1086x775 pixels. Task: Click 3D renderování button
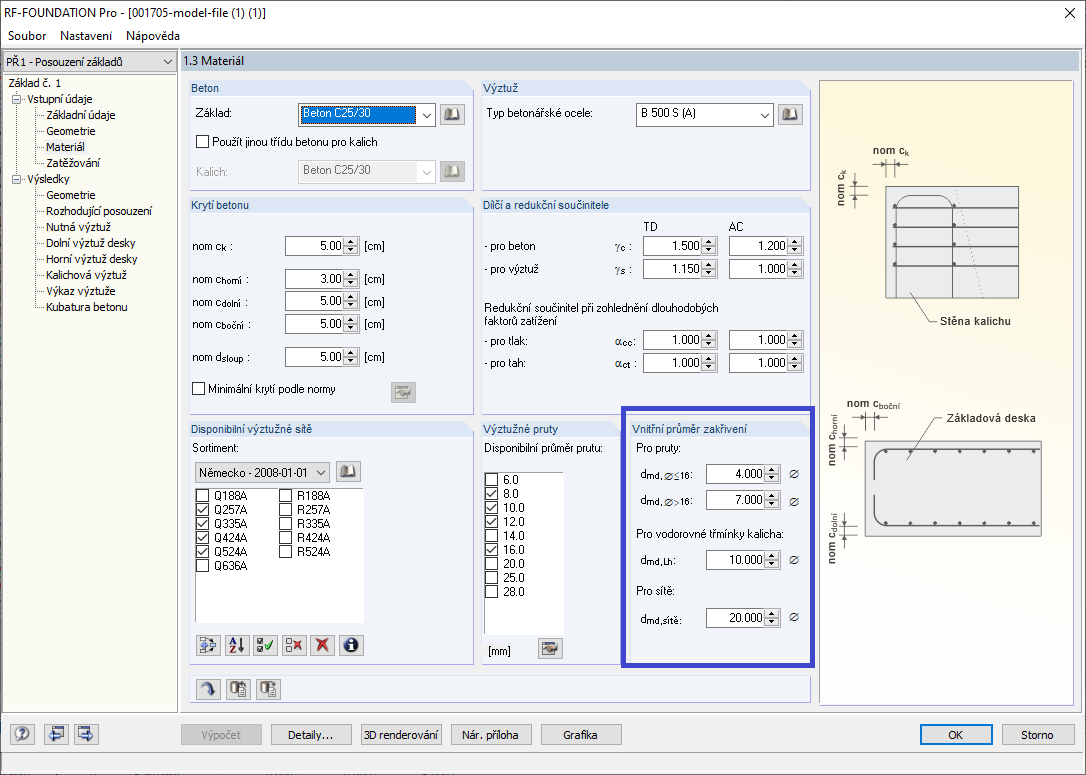click(x=401, y=735)
